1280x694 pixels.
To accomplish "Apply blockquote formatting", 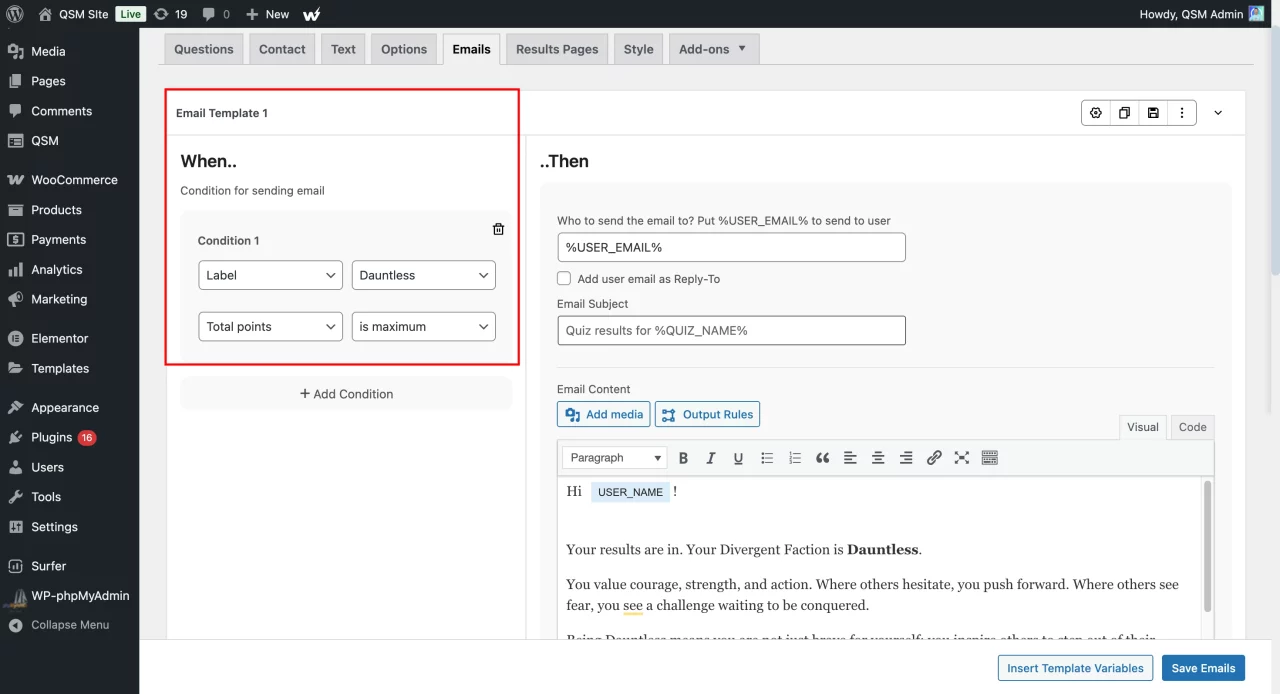I will [x=822, y=458].
